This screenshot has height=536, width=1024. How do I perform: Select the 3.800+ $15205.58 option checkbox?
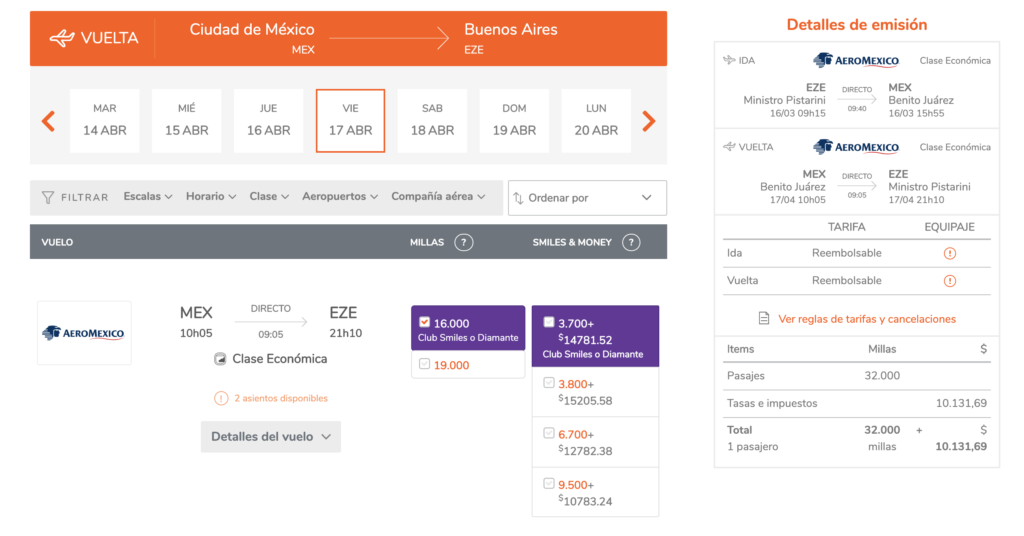[549, 383]
